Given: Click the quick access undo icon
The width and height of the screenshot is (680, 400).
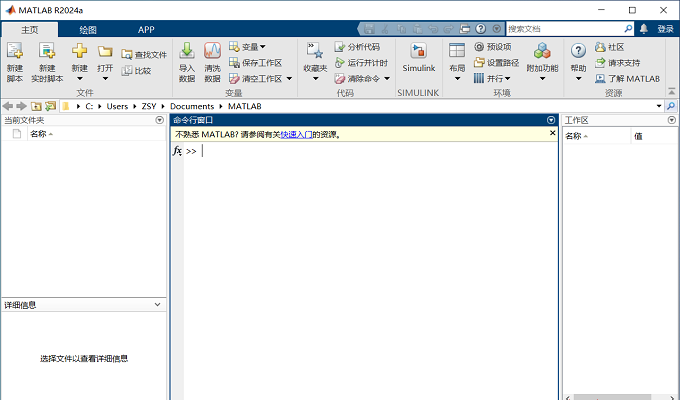Looking at the screenshot, I should pyautogui.click(x=433, y=29).
